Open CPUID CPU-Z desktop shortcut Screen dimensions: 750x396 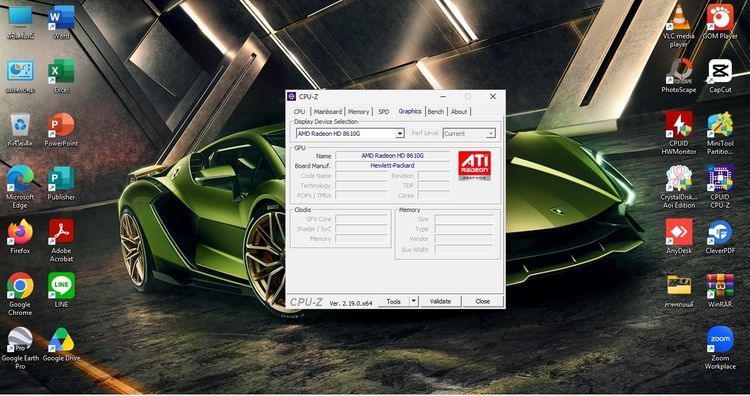(720, 187)
